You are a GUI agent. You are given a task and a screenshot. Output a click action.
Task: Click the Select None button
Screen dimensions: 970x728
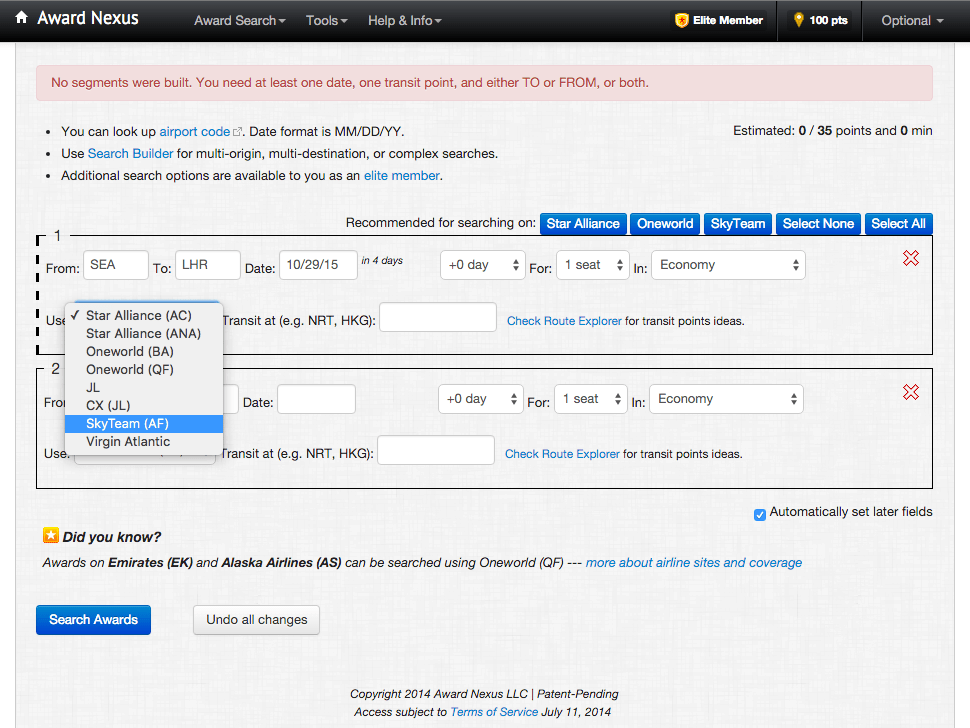pos(818,223)
